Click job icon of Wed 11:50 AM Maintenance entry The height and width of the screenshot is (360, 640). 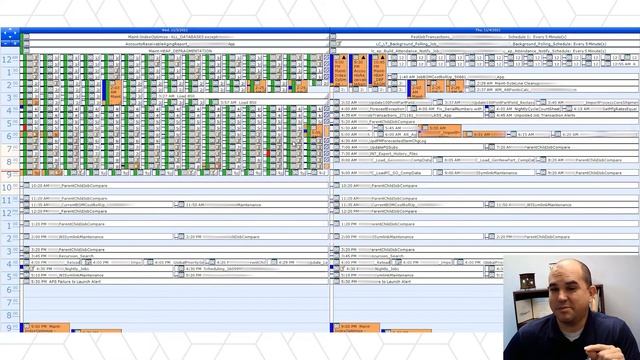pos(180,205)
